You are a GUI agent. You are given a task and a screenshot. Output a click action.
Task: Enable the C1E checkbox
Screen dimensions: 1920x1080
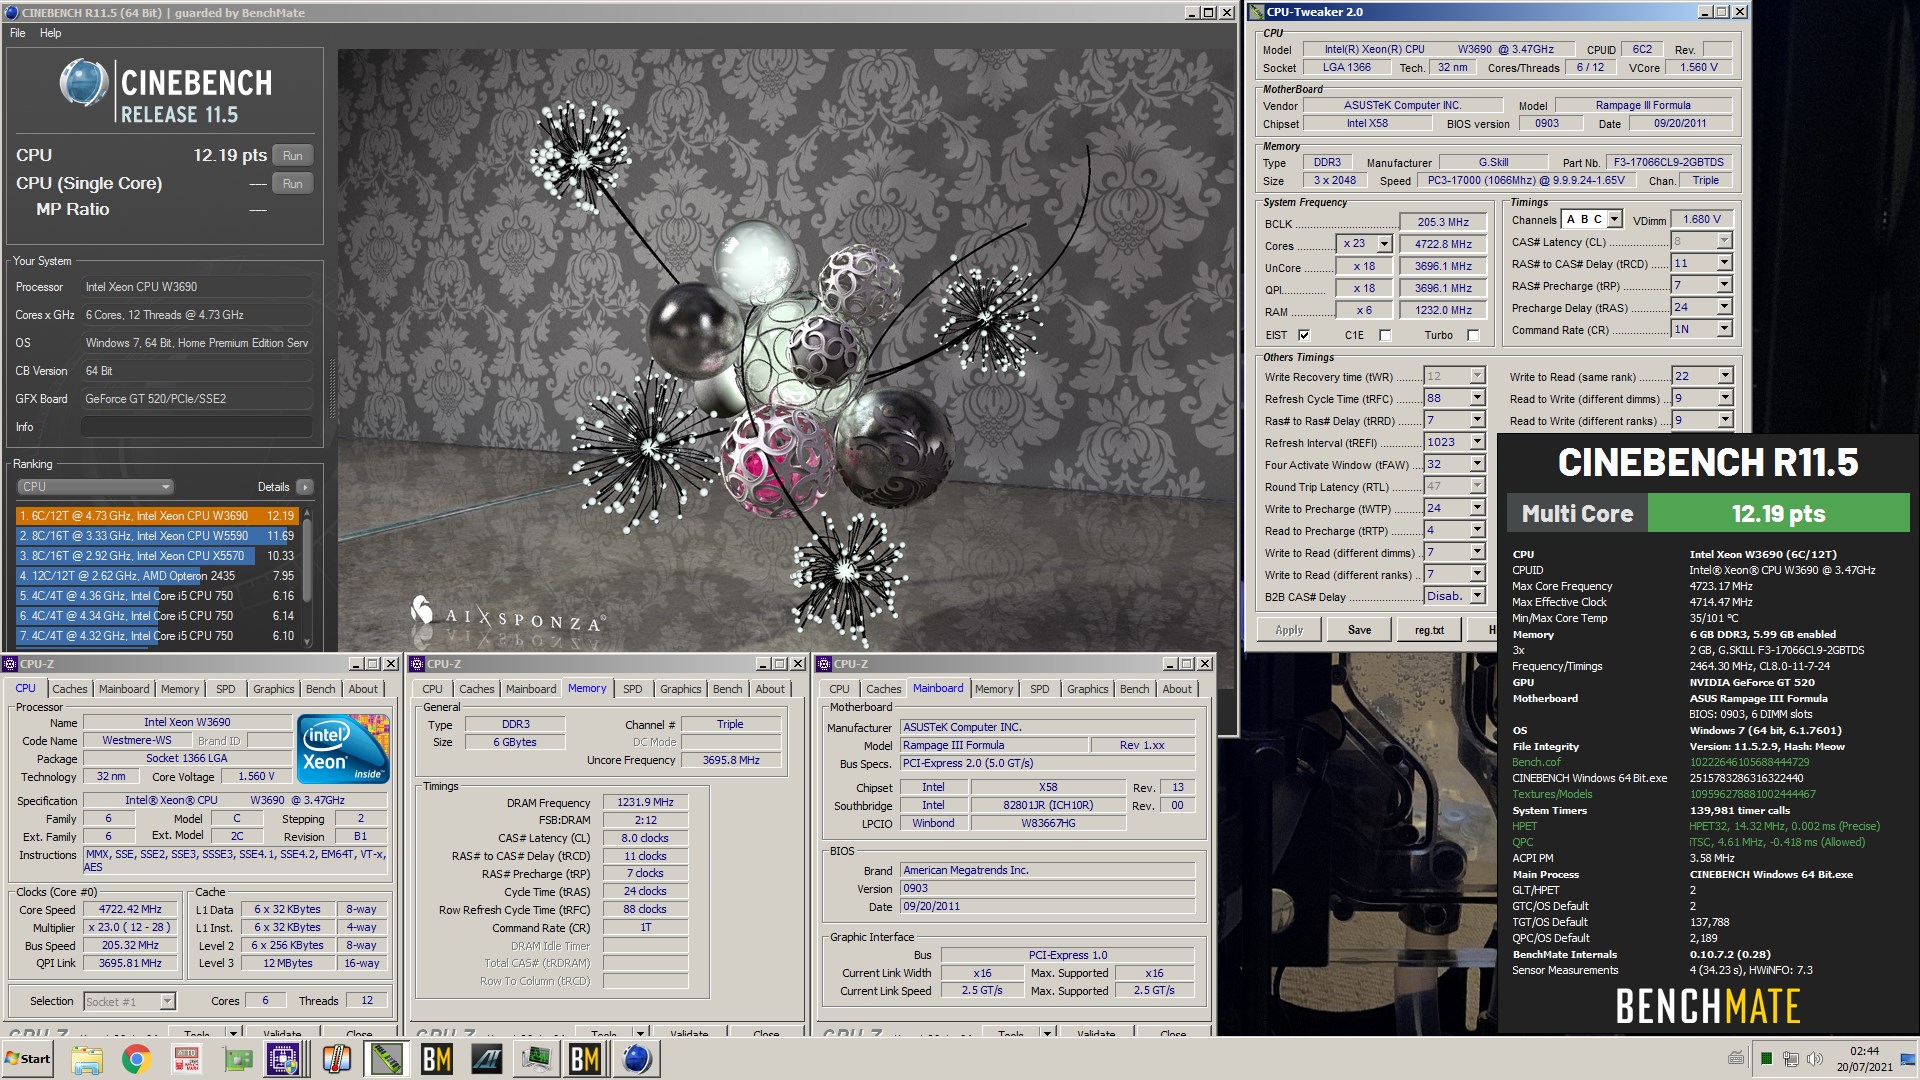1385,335
